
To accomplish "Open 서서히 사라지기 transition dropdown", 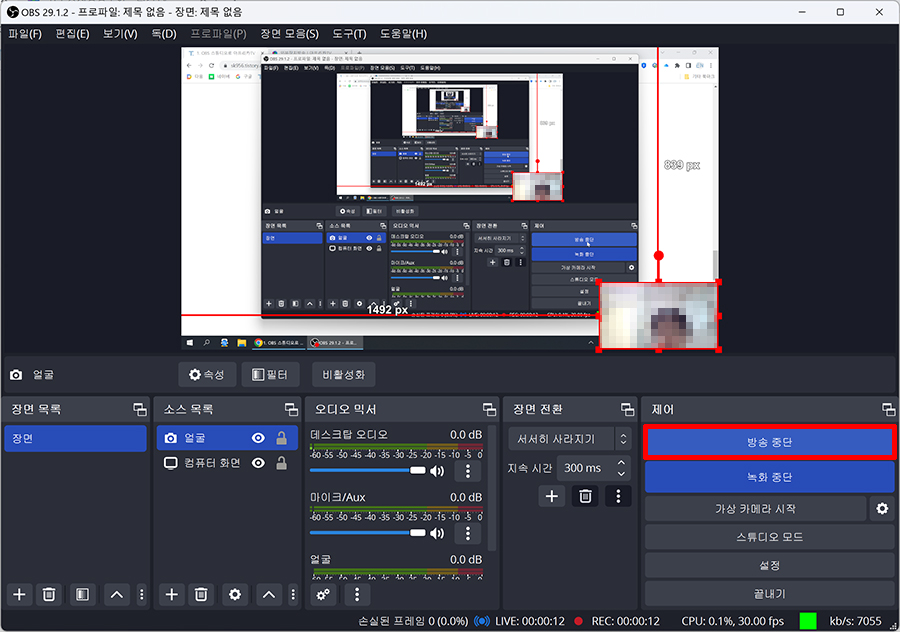I will 569,439.
